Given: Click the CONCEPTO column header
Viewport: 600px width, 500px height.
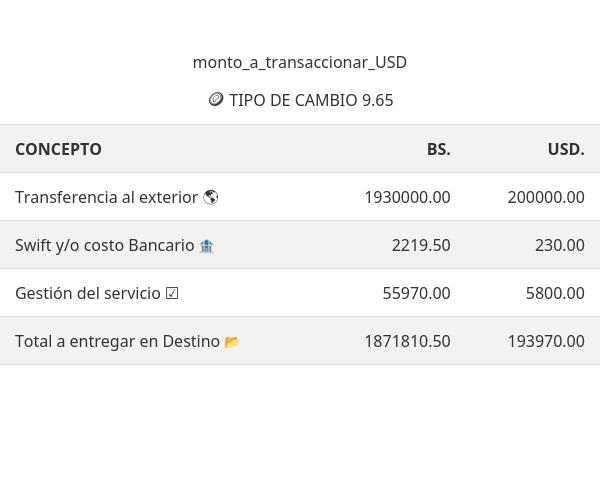Looking at the screenshot, I should coord(58,149).
